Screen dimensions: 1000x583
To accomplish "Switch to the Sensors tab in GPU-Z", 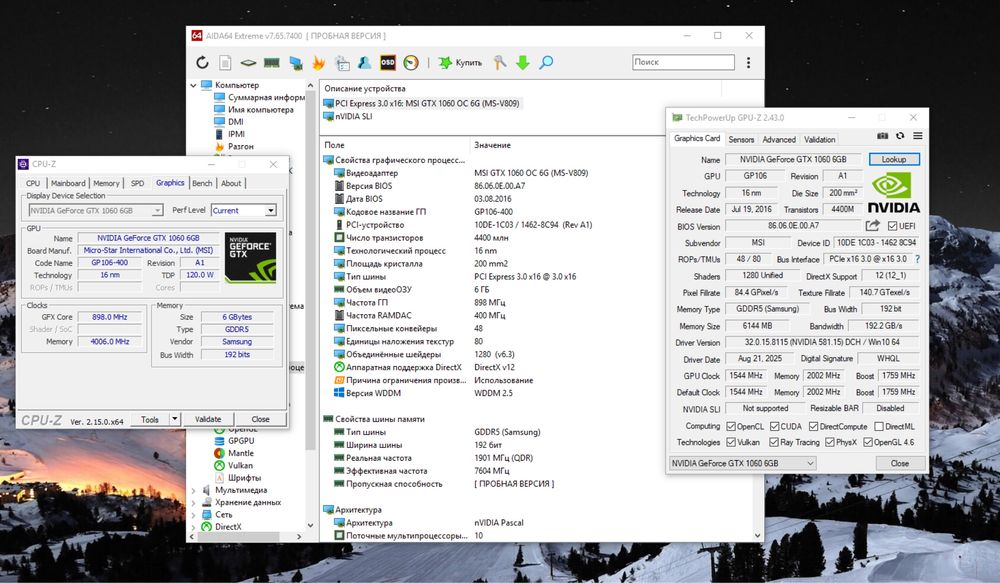I will pyautogui.click(x=741, y=140).
